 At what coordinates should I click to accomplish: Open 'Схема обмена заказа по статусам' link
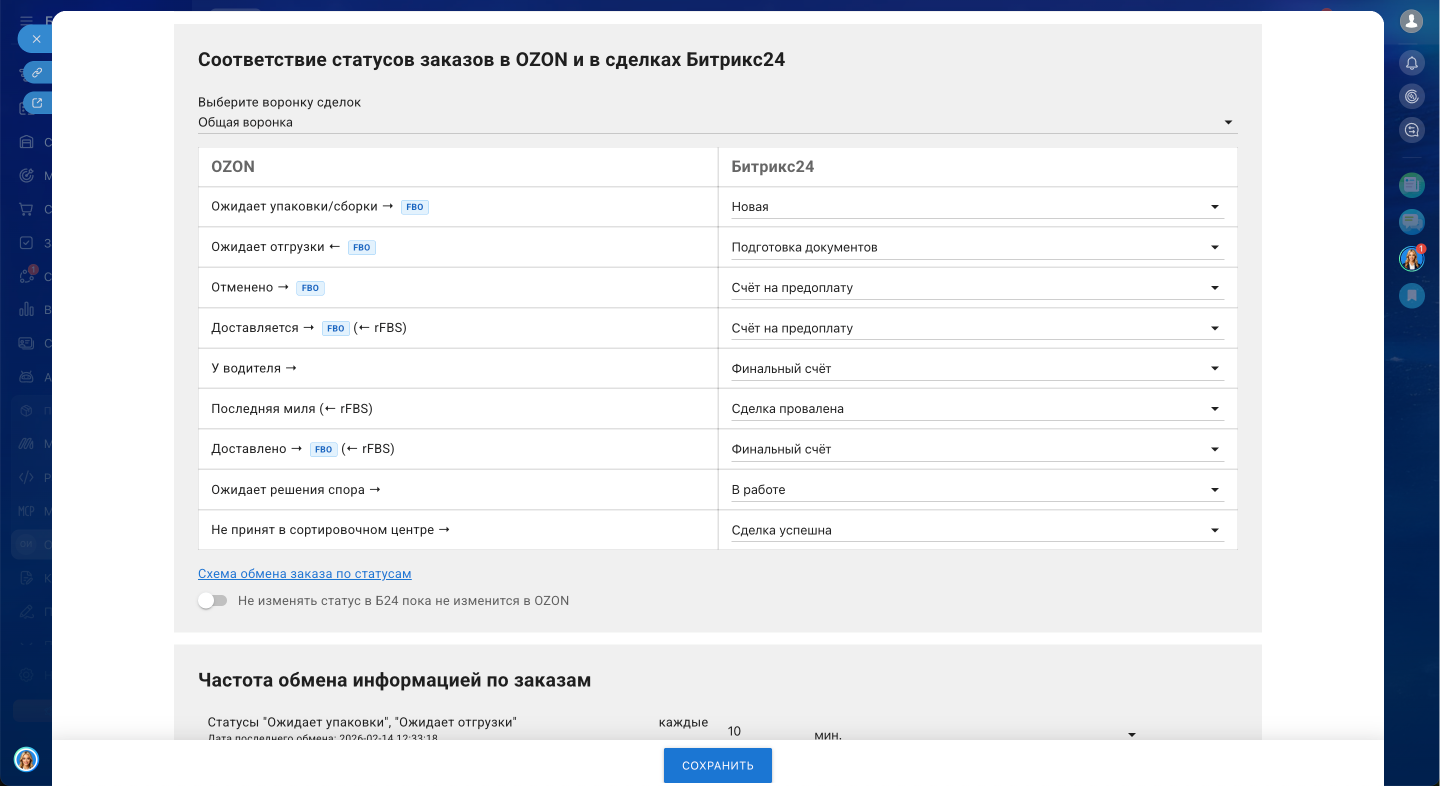(x=305, y=574)
